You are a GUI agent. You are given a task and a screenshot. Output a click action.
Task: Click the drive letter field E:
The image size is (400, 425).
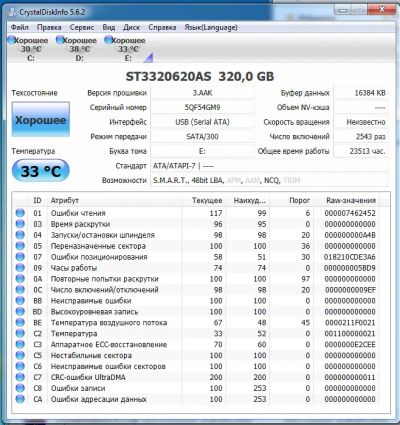(202, 151)
